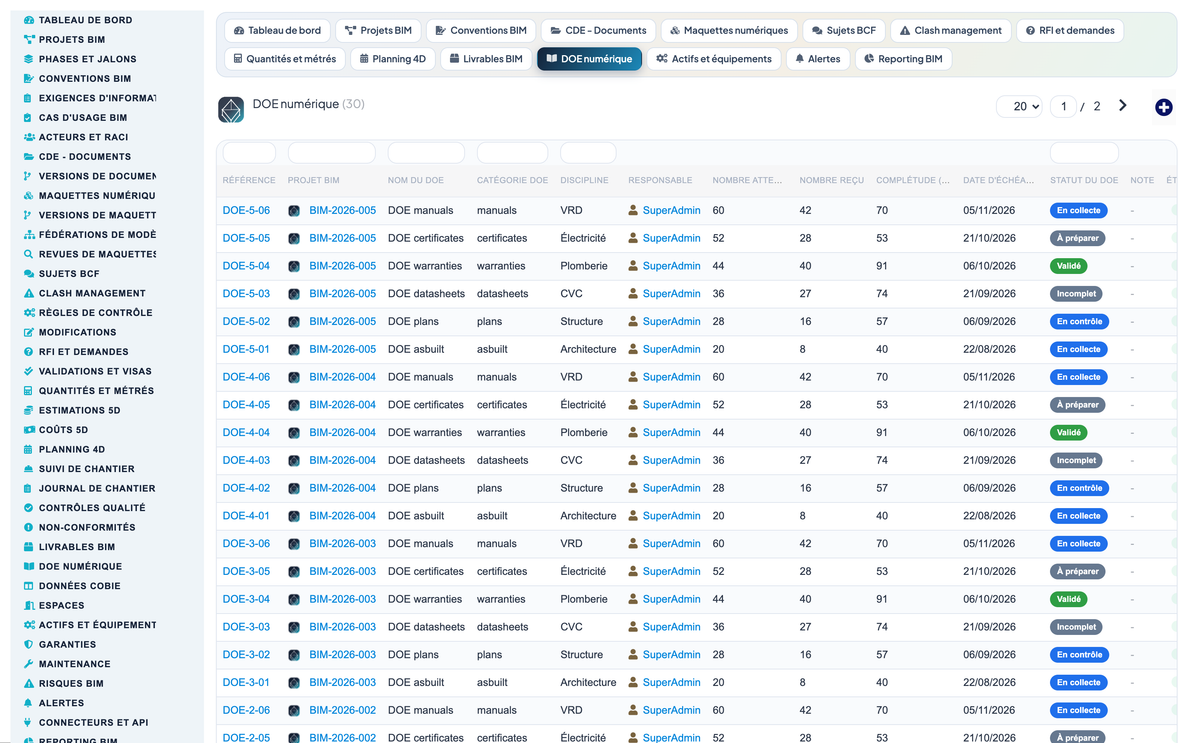1200x743 pixels.
Task: Open BIM-2026-005 link in DOE-5-04 row
Action: point(343,266)
